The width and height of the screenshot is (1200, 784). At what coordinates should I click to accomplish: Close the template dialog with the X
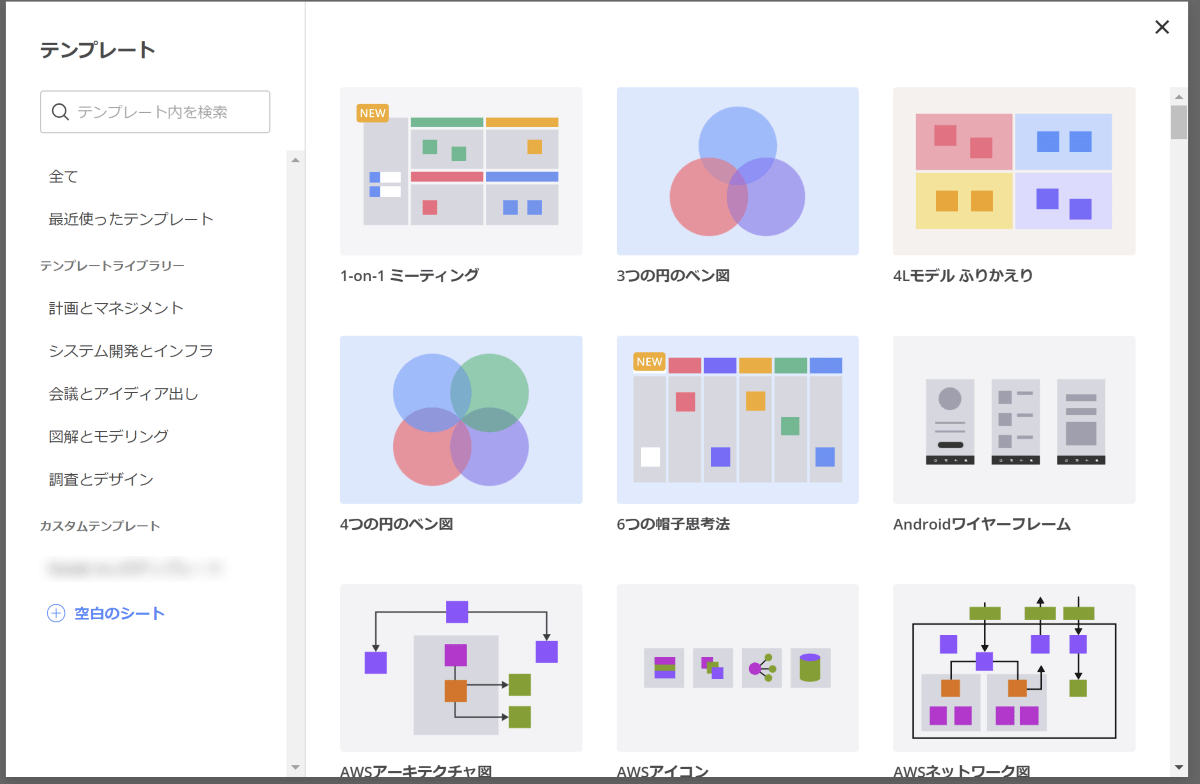coord(1162,27)
